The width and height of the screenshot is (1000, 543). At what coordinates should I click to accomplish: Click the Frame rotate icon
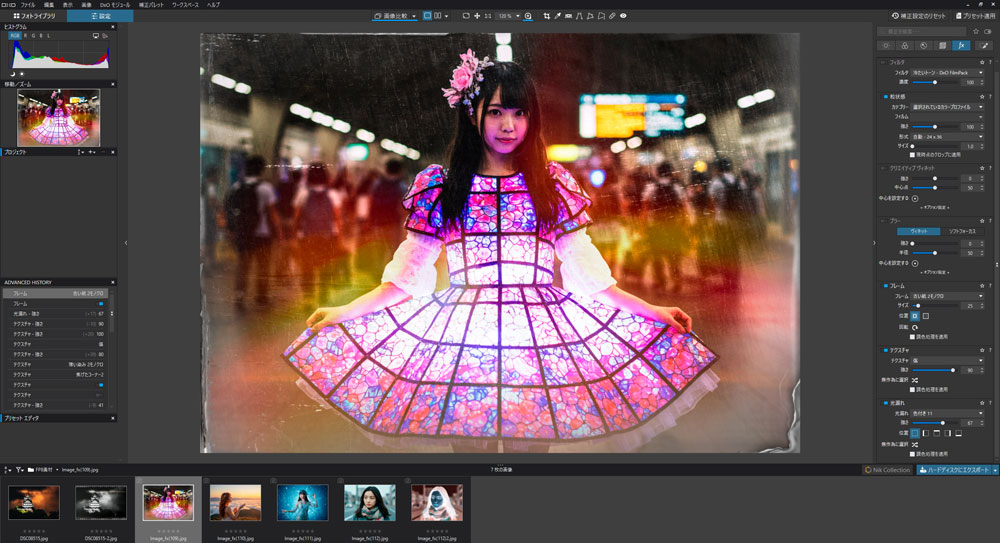tap(914, 326)
